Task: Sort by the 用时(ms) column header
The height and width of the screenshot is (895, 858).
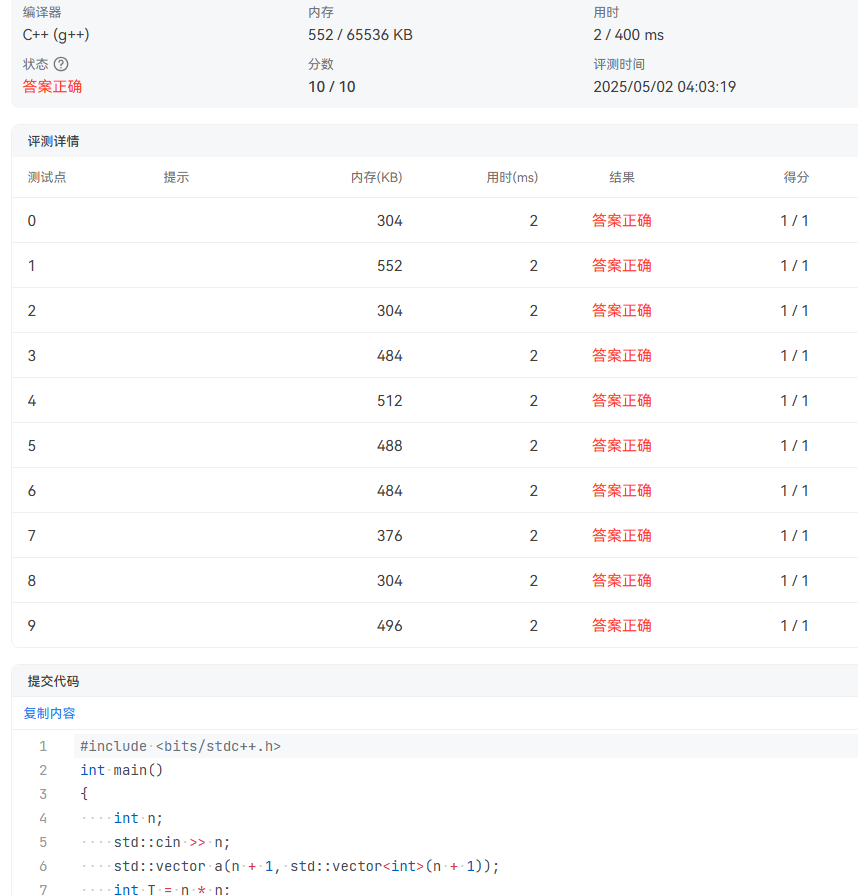Action: click(x=512, y=177)
